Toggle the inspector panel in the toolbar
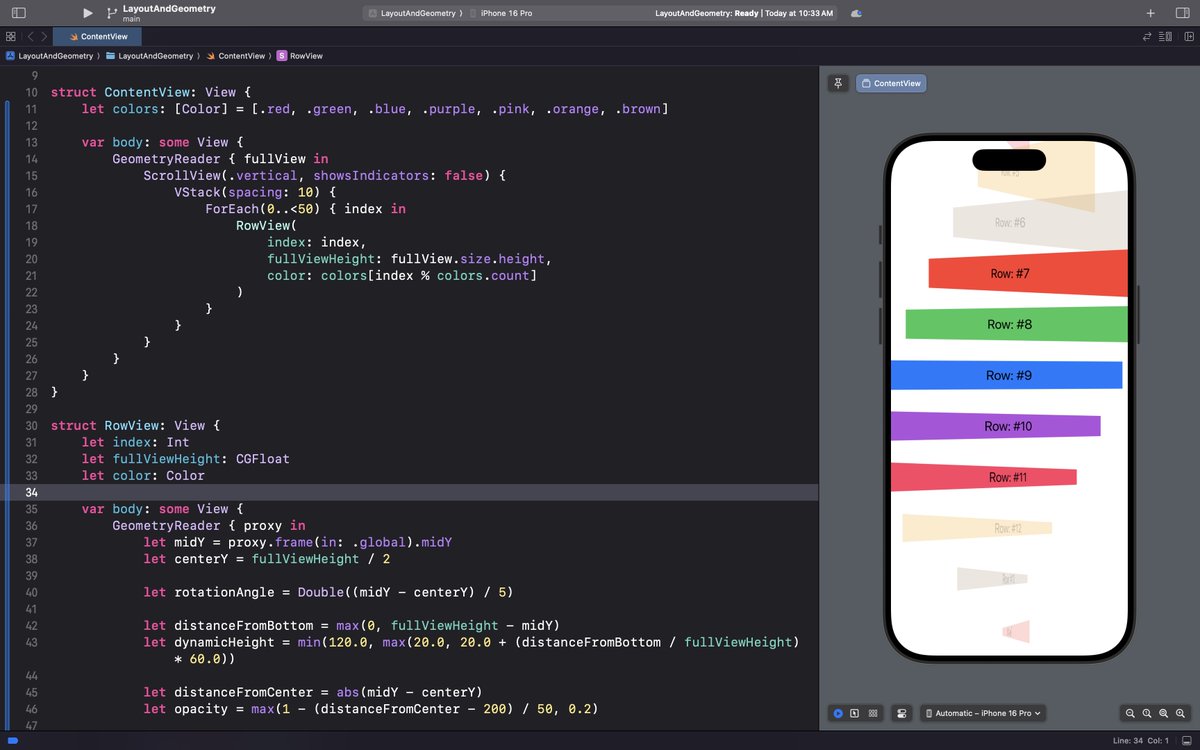1200x750 pixels. pos(1181,13)
